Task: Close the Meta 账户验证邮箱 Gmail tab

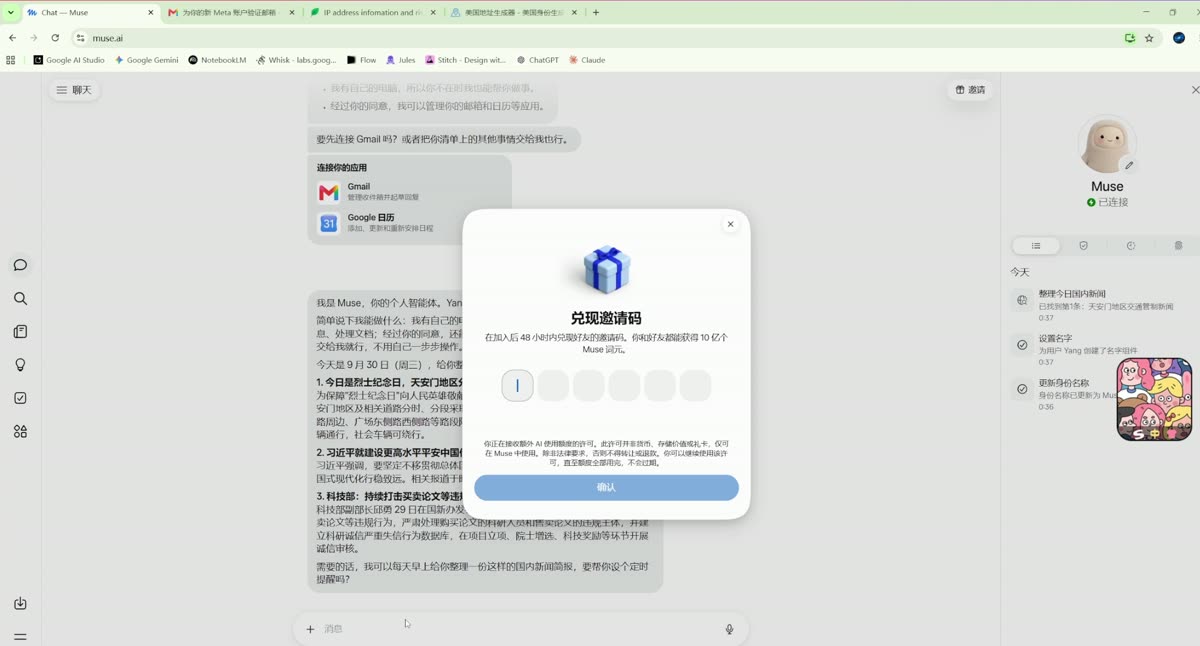Action: pos(291,13)
